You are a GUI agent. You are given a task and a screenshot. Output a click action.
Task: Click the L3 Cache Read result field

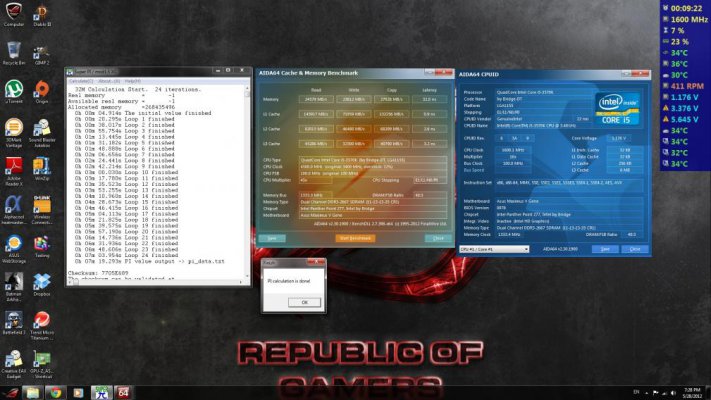[316, 144]
